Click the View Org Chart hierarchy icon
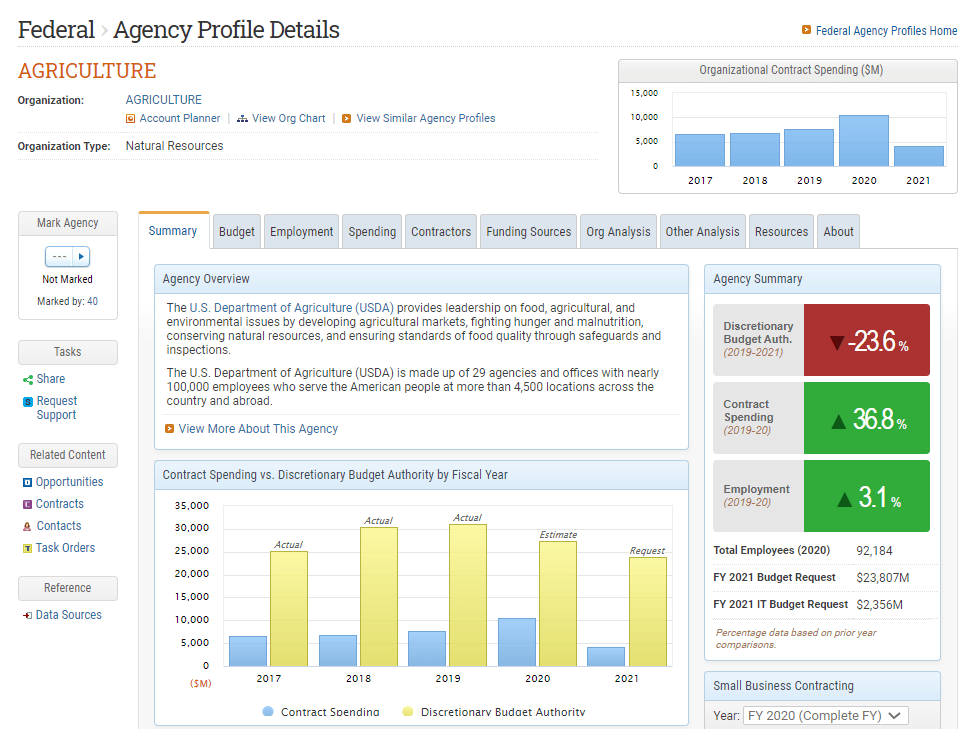The width and height of the screenshot is (976, 729). 242,118
